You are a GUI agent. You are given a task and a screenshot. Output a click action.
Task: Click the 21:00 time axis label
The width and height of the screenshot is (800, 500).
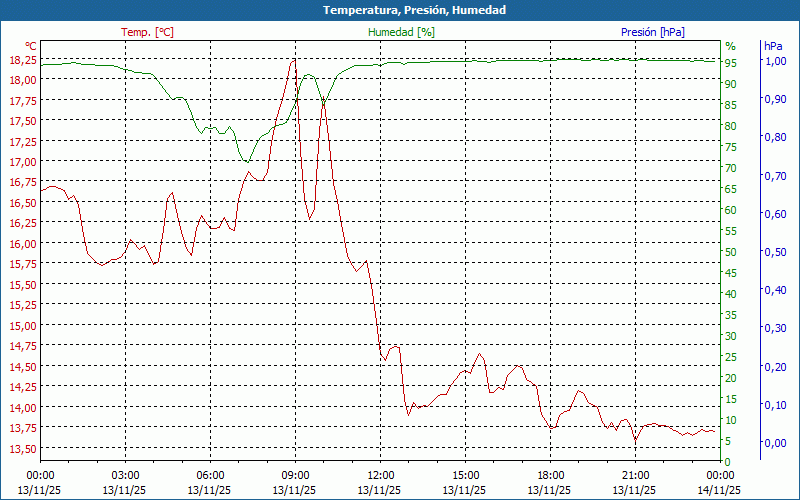tap(635, 475)
